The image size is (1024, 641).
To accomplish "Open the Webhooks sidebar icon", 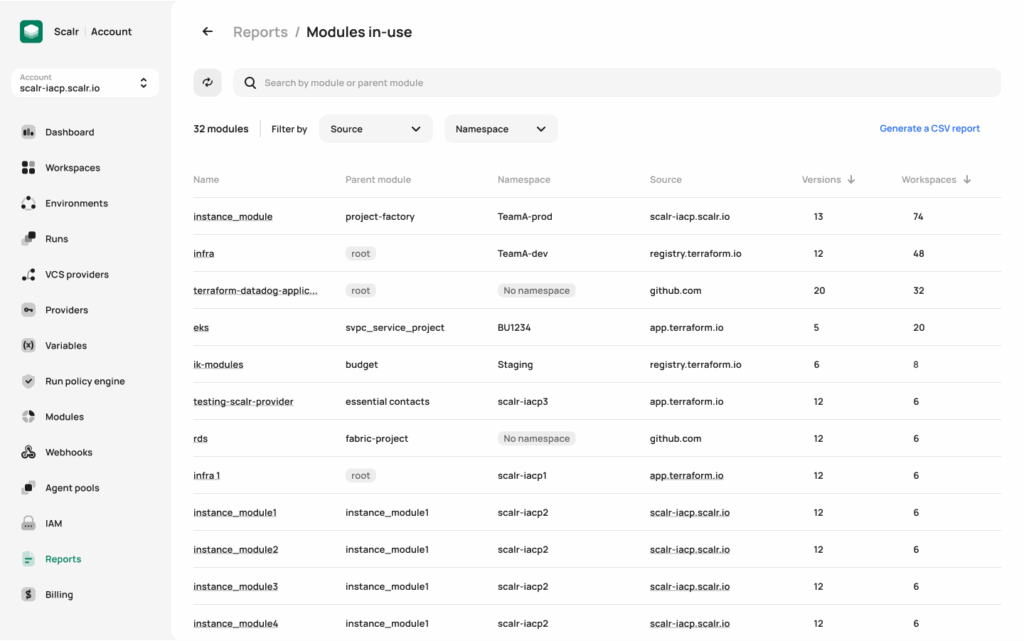I will (x=28, y=452).
